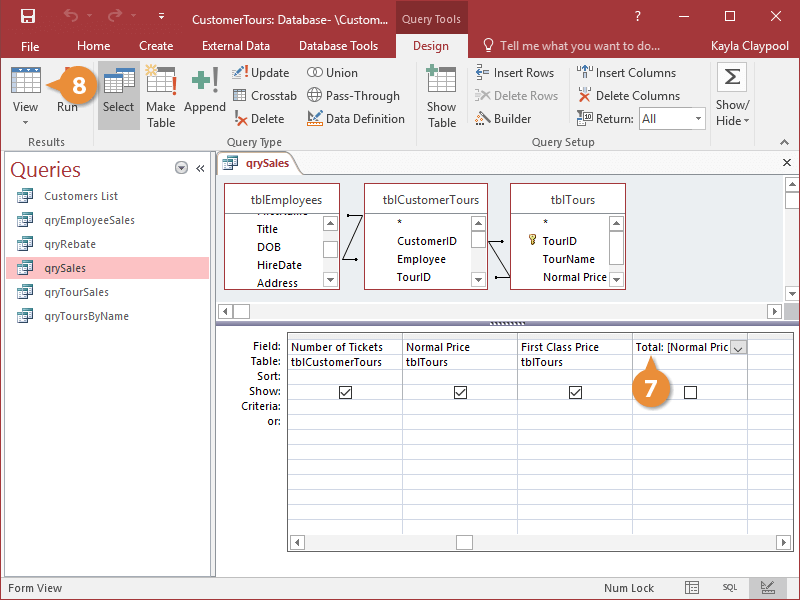The height and width of the screenshot is (600, 800).
Task: Click the Union query button
Action: [x=332, y=73]
